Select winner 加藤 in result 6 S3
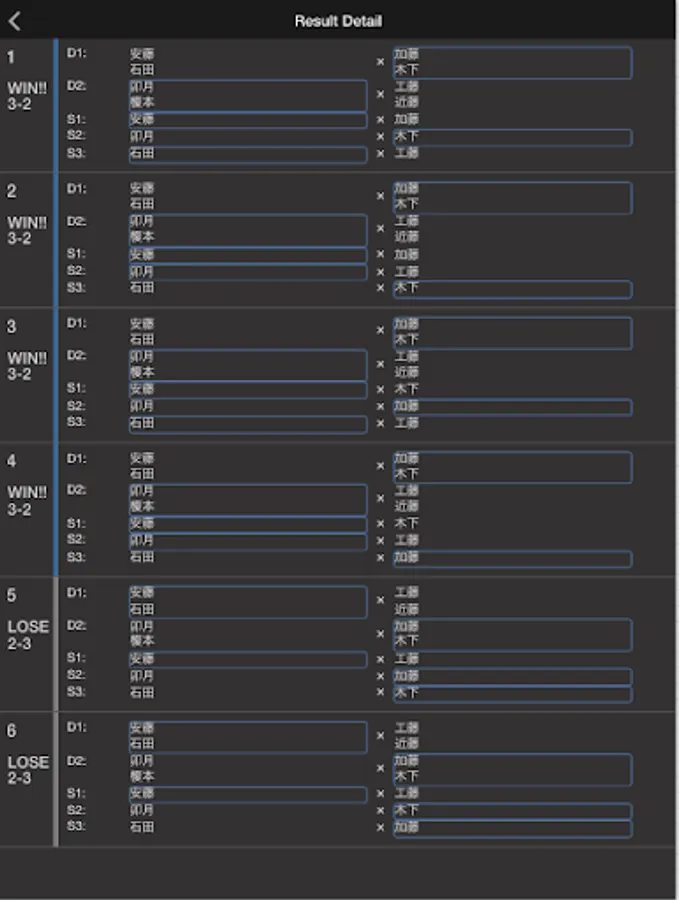Image resolution: width=679 pixels, height=900 pixels. tap(513, 828)
